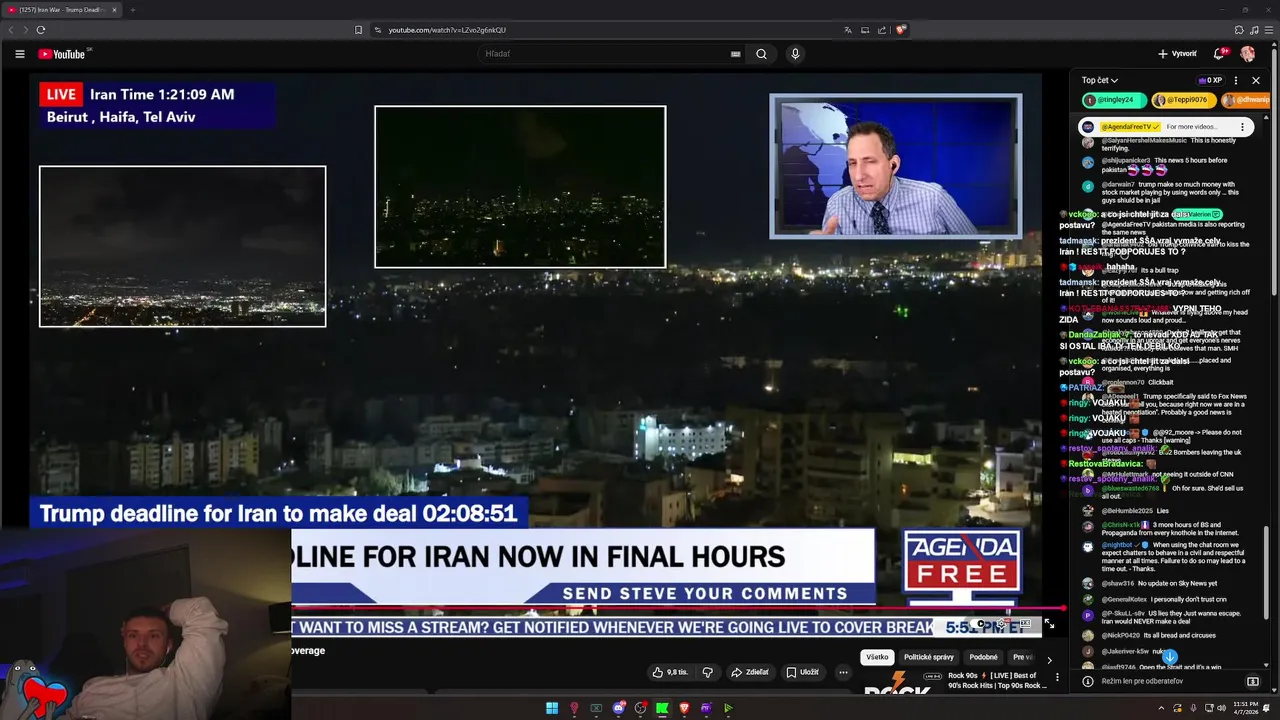Select the @tingley24 super chat chip
Viewport: 1280px width, 720px height.
pyautogui.click(x=1114, y=100)
